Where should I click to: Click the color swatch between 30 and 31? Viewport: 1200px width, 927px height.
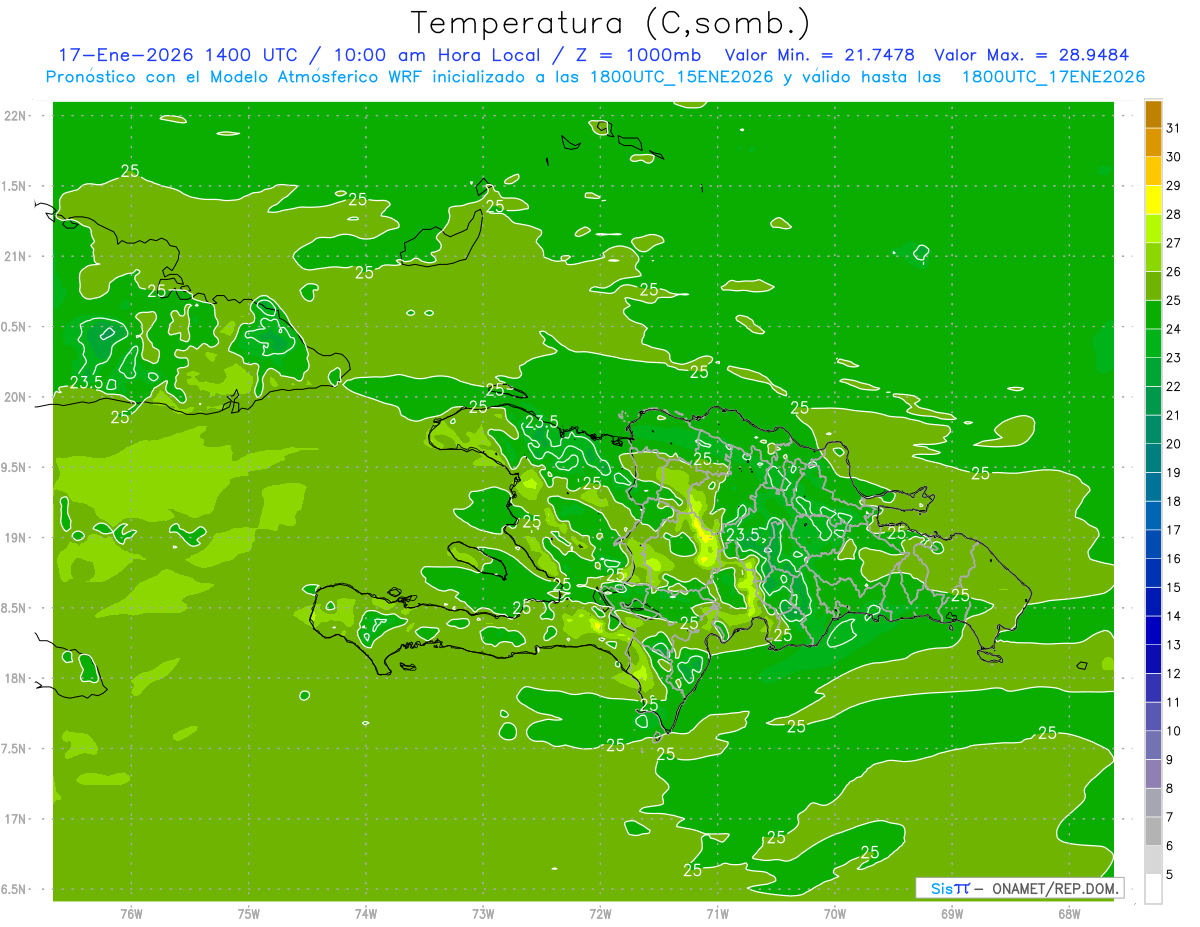point(1153,143)
